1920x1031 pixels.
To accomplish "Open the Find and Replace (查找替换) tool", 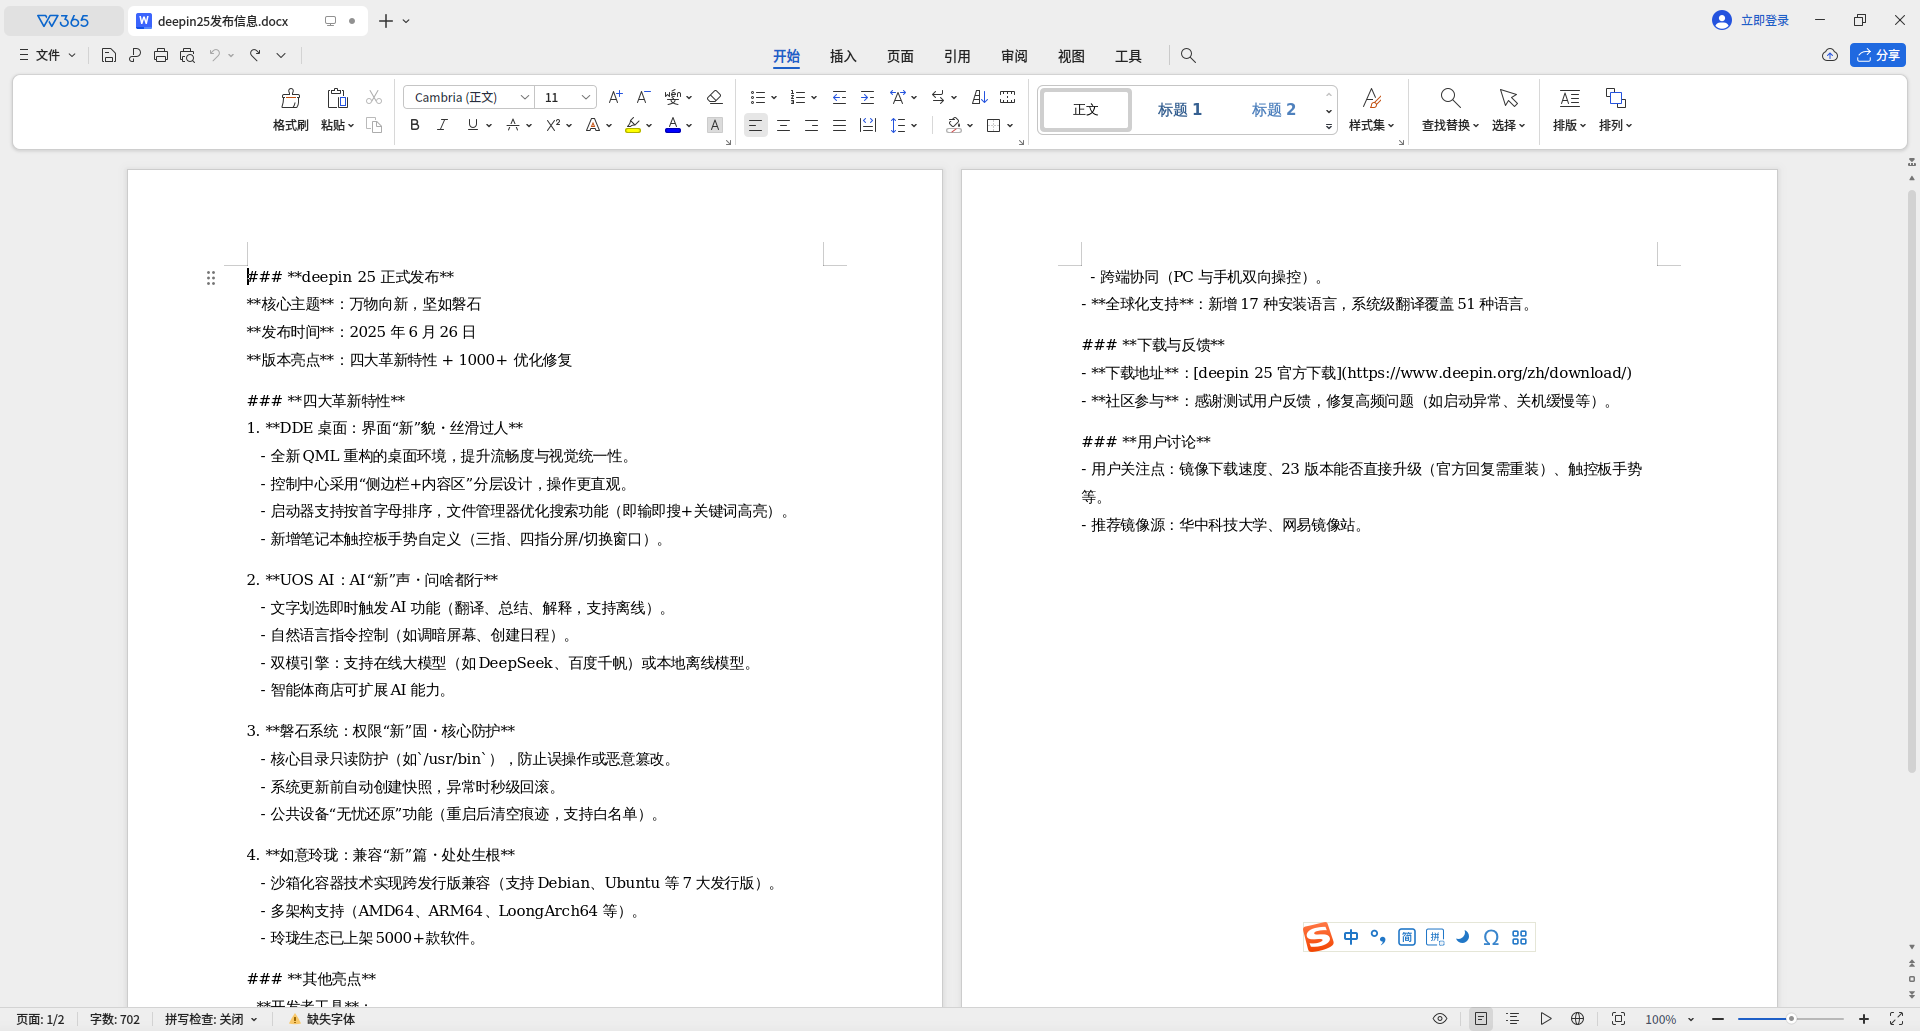I will (x=1450, y=109).
